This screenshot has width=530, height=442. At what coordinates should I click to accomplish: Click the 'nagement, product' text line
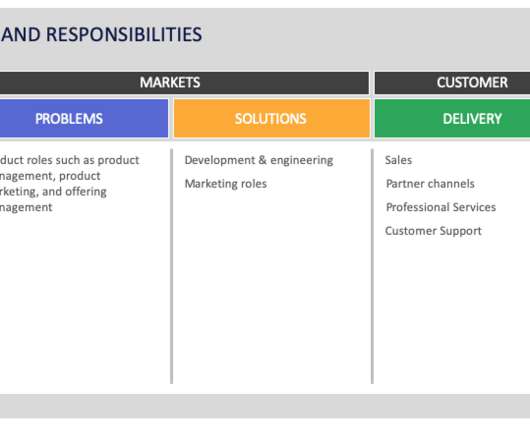[50, 176]
